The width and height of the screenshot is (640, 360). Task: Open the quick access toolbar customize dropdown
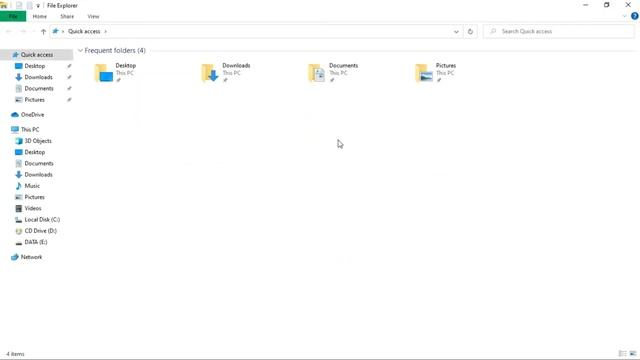pyautogui.click(x=38, y=6)
